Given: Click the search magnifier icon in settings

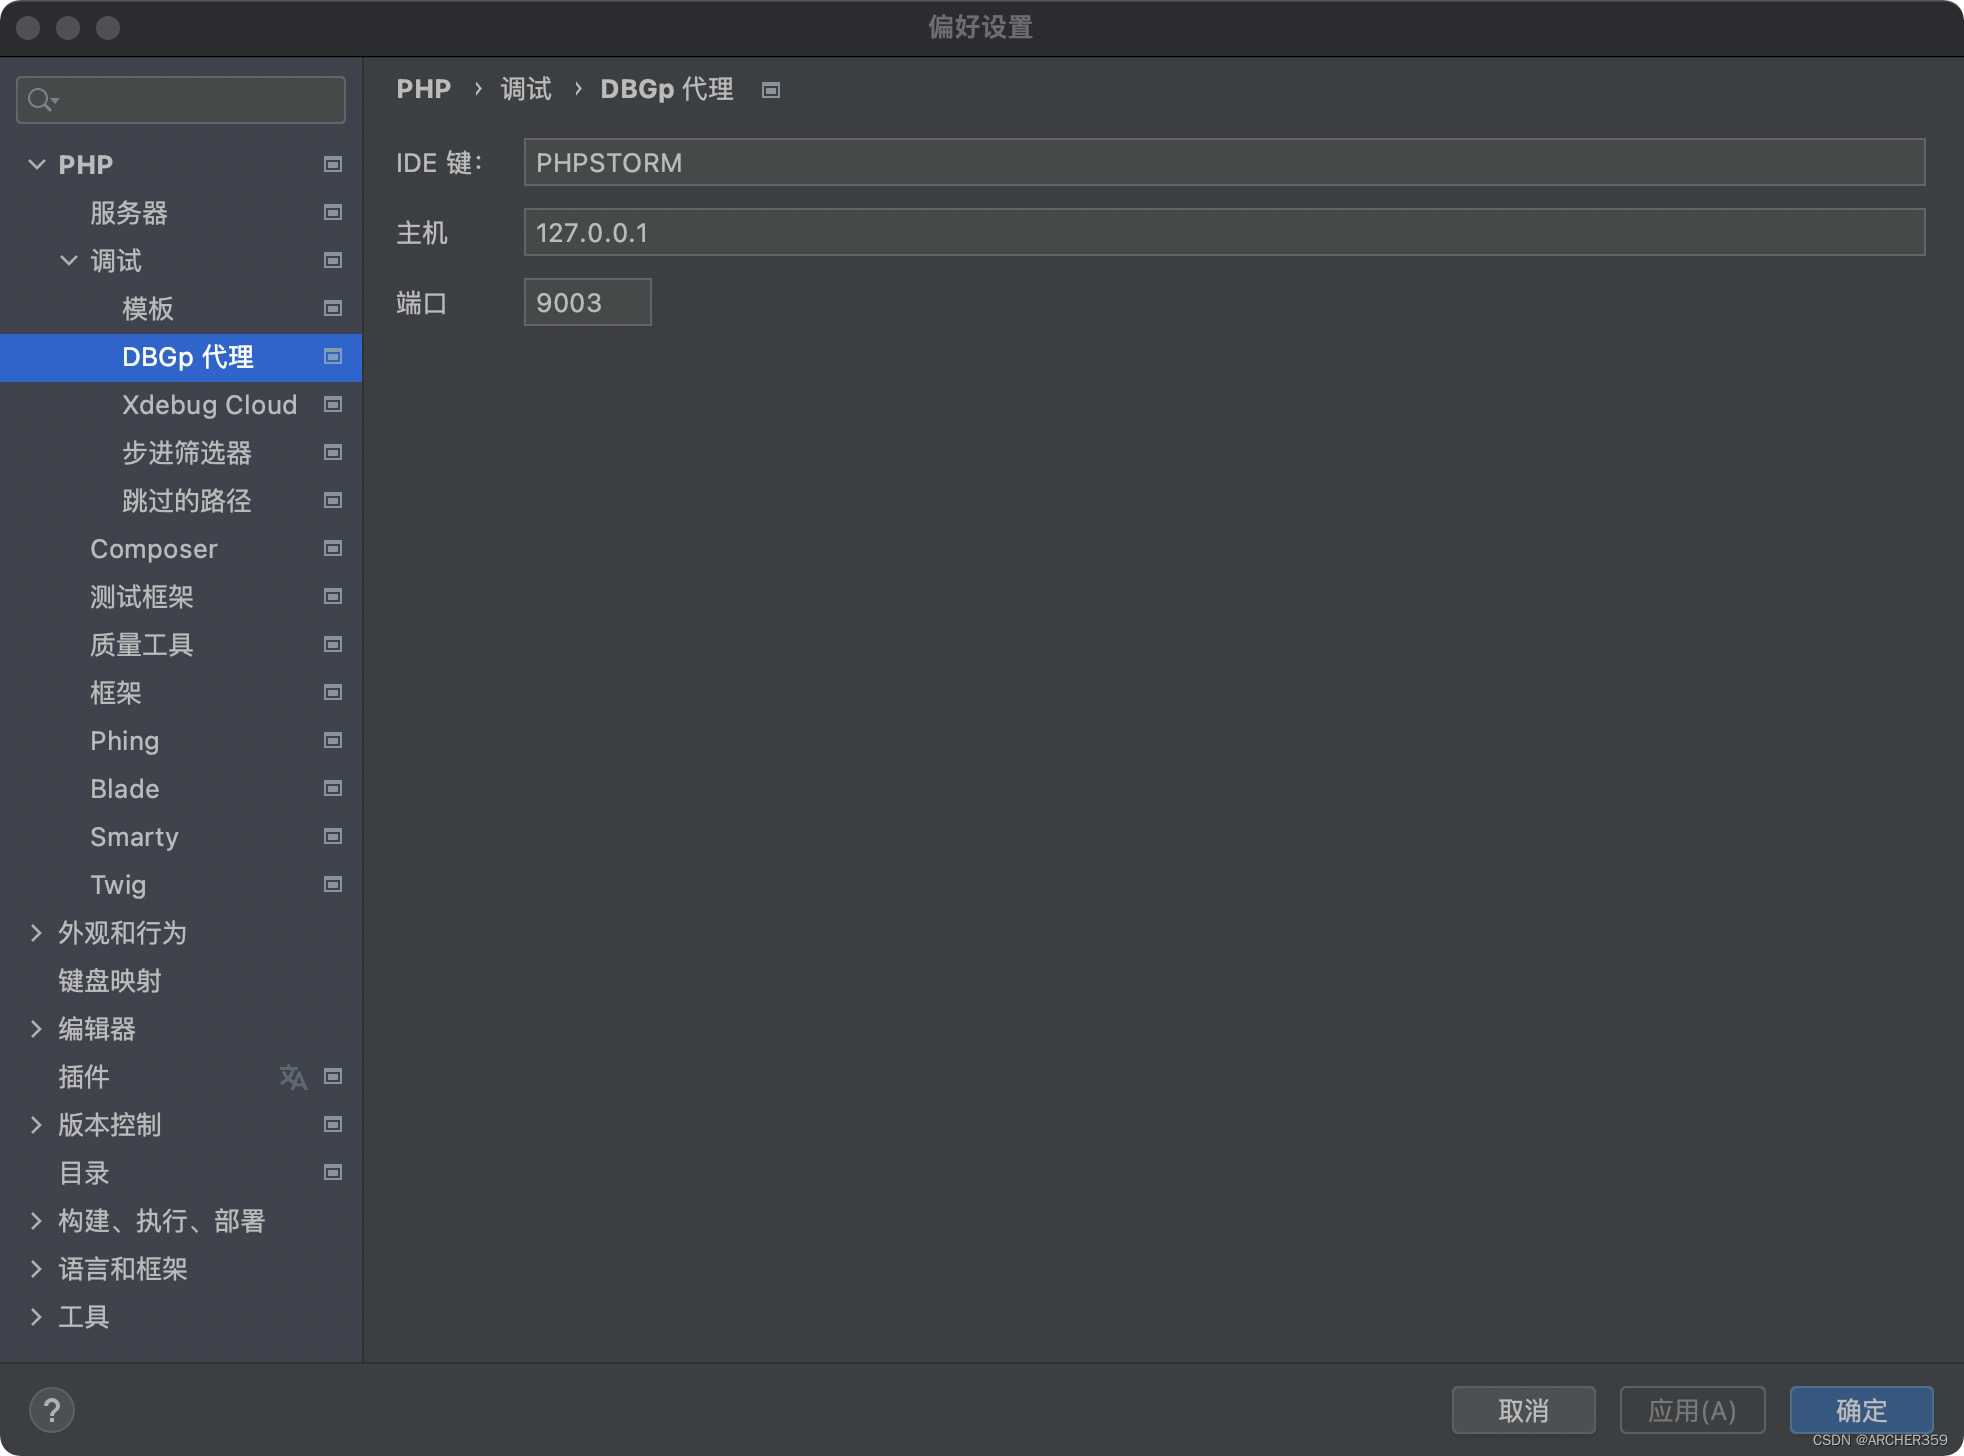Looking at the screenshot, I should point(42,100).
